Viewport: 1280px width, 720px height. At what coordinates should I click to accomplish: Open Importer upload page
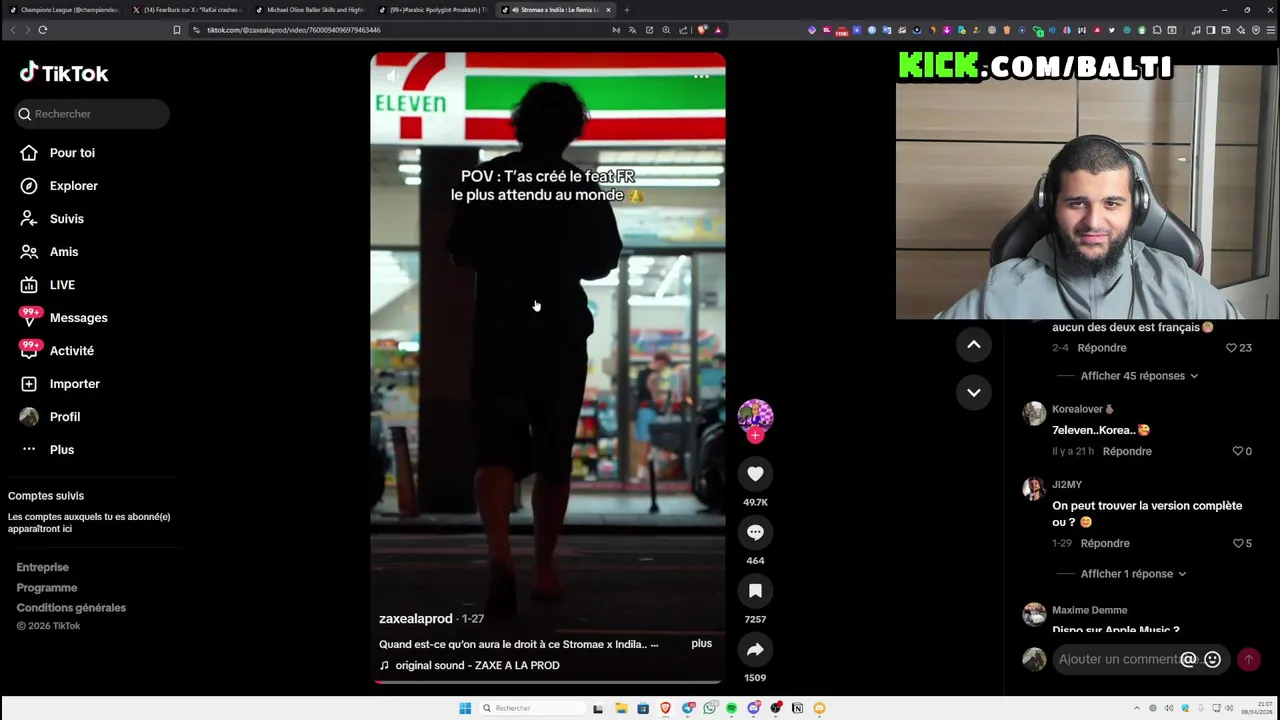(x=75, y=384)
